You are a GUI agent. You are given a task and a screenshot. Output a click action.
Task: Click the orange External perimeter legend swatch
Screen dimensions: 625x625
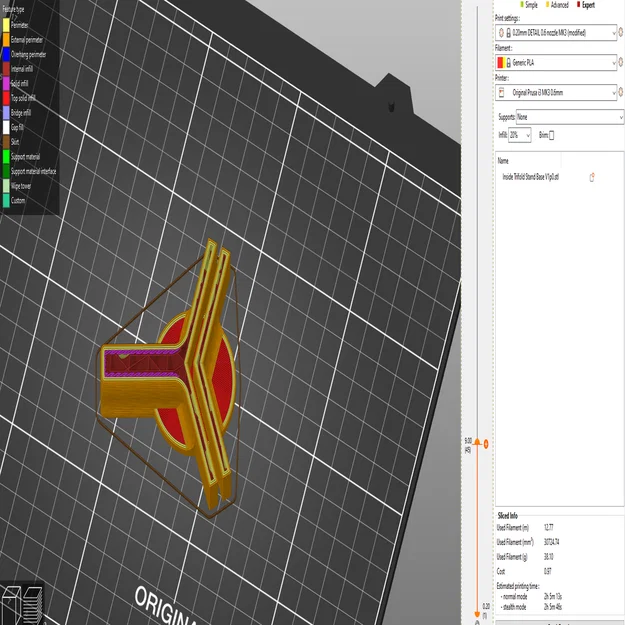[x=6, y=39]
